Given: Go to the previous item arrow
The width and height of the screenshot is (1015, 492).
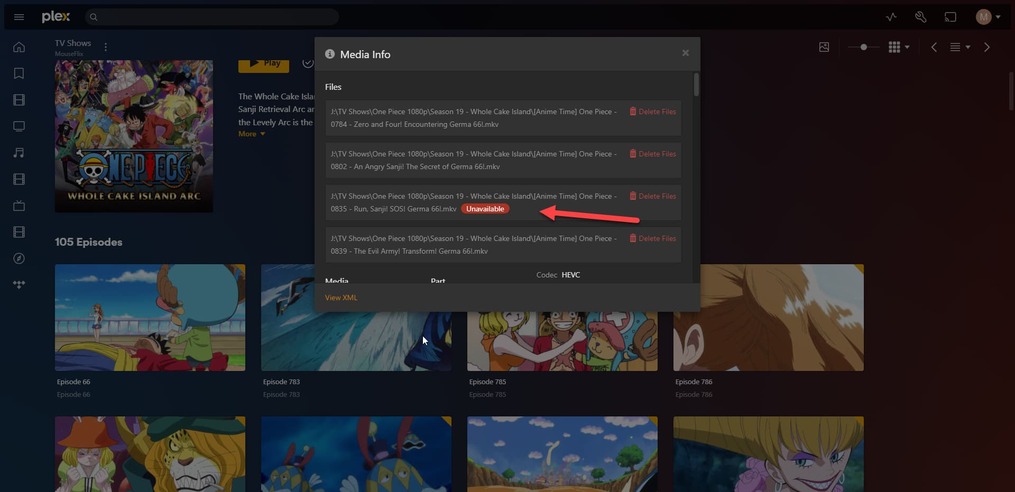Looking at the screenshot, I should click(x=933, y=47).
